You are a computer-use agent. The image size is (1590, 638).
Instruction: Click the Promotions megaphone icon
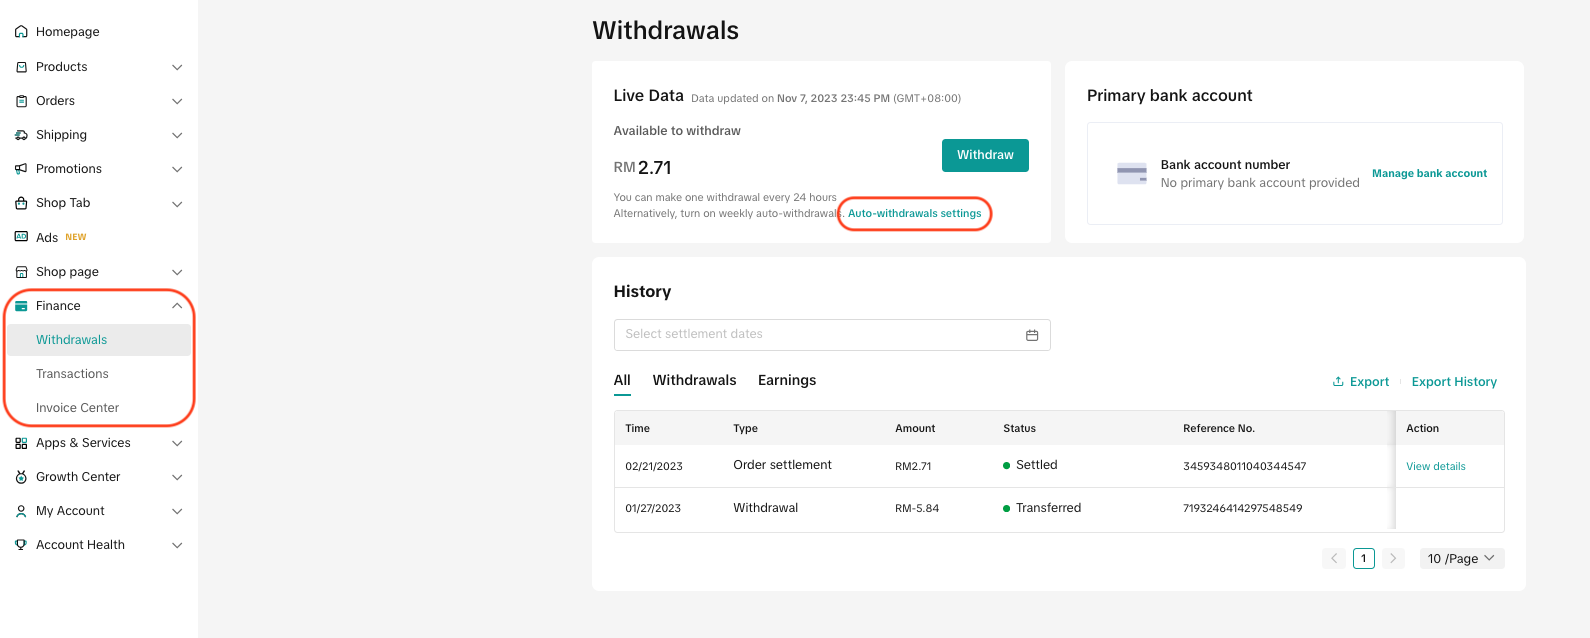click(21, 169)
